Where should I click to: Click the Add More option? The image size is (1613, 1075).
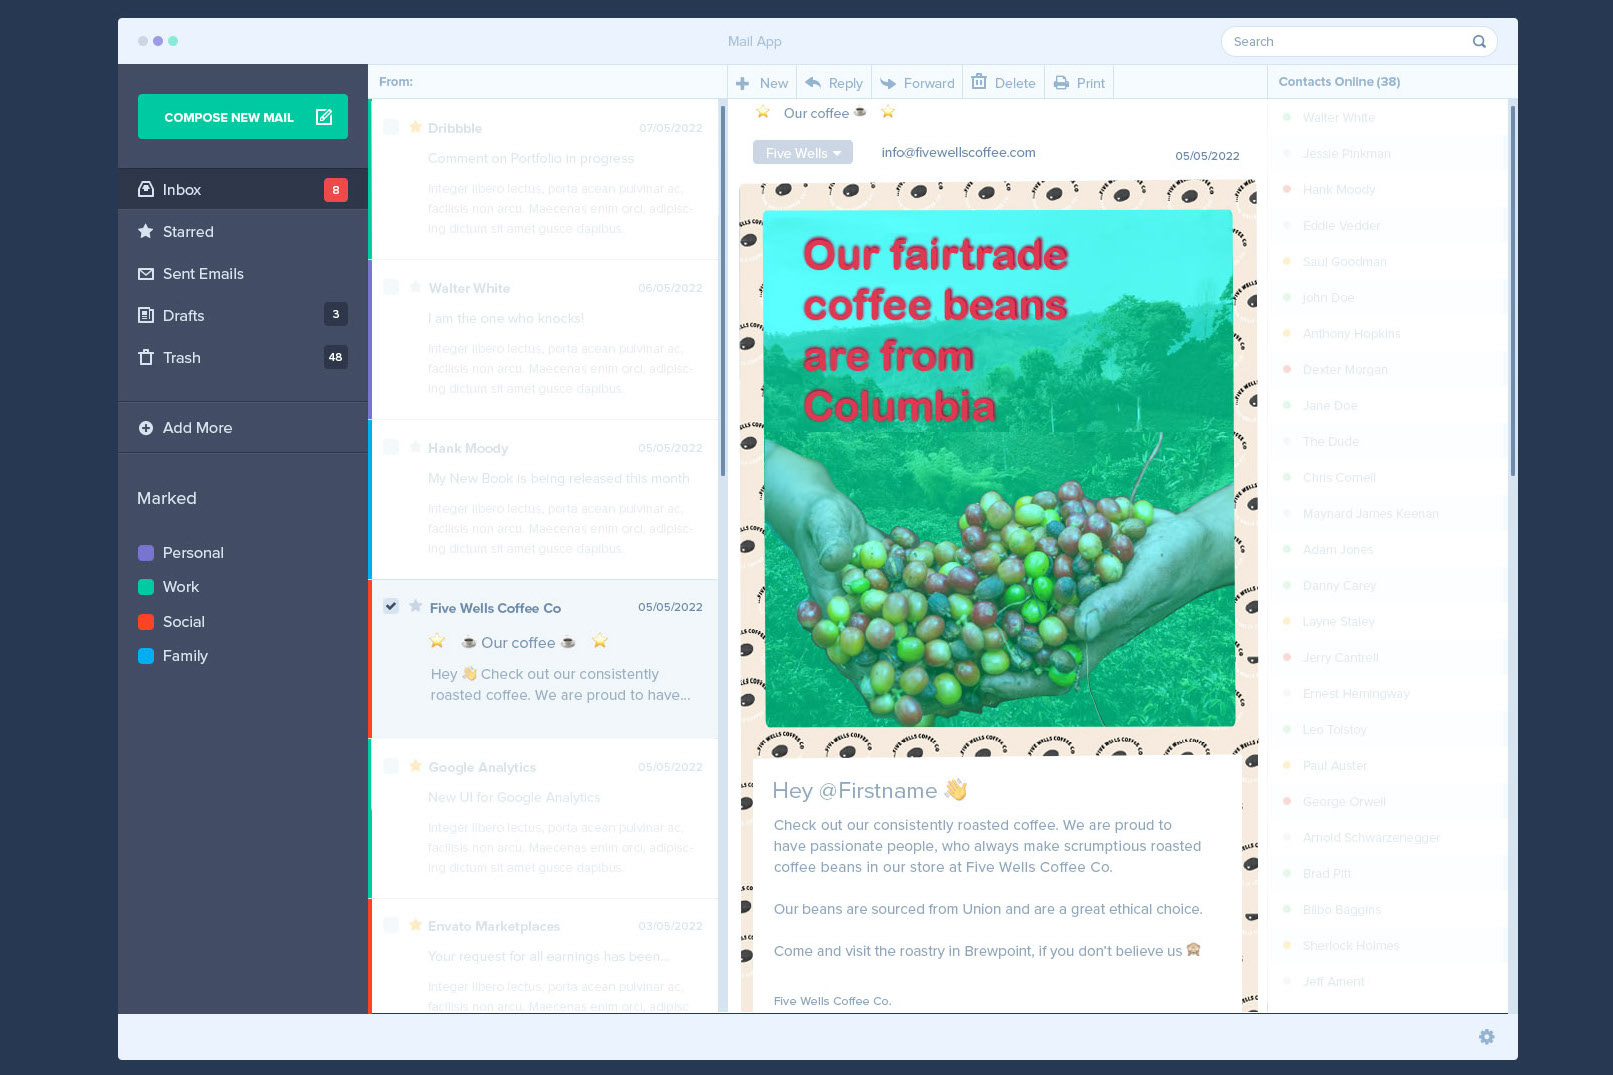coord(243,427)
